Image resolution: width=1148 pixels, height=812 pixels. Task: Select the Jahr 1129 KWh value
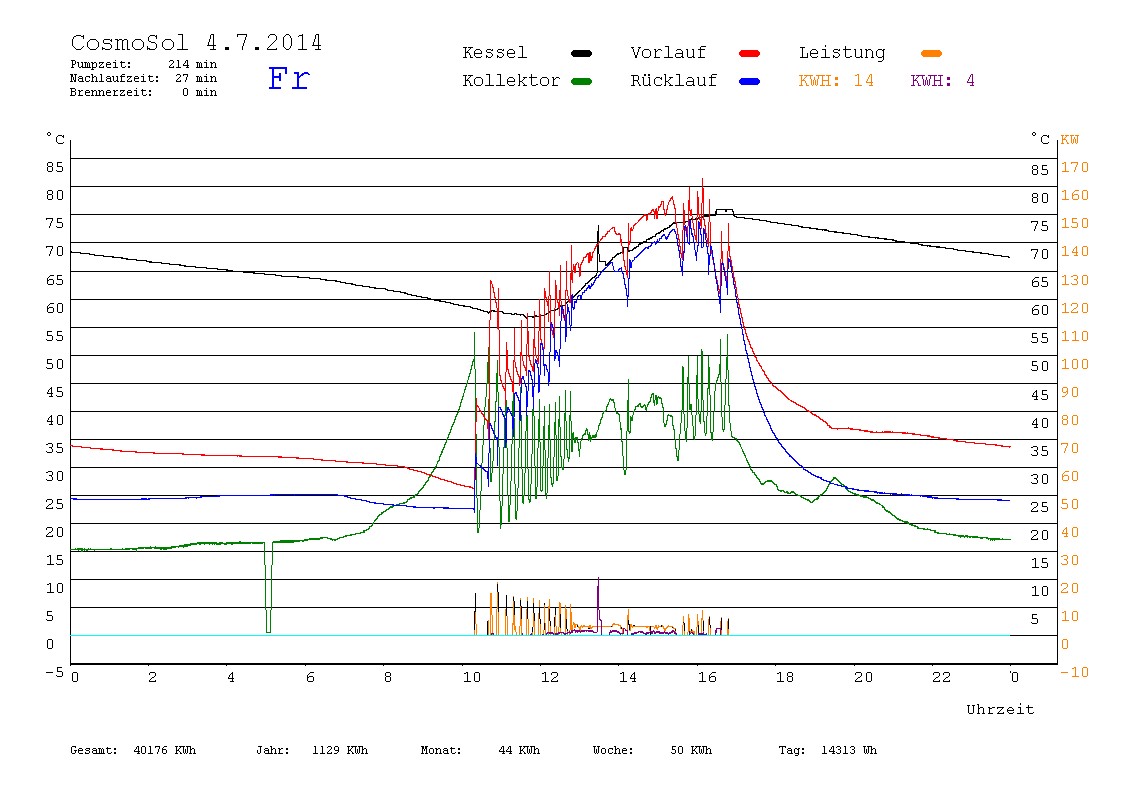pos(312,750)
